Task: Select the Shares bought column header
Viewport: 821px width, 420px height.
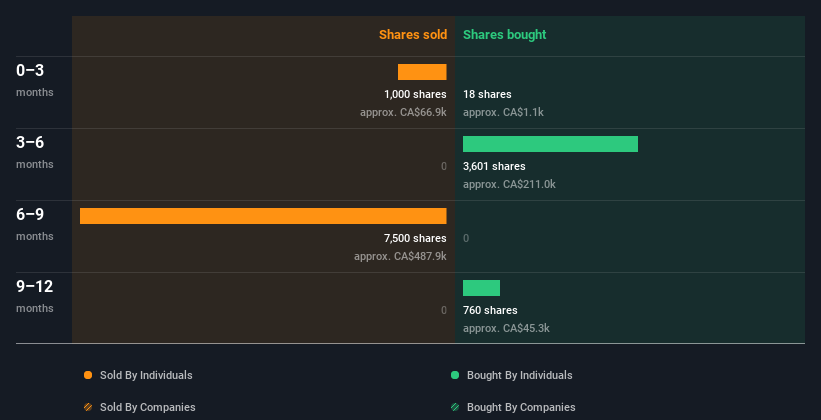Action: [x=504, y=35]
